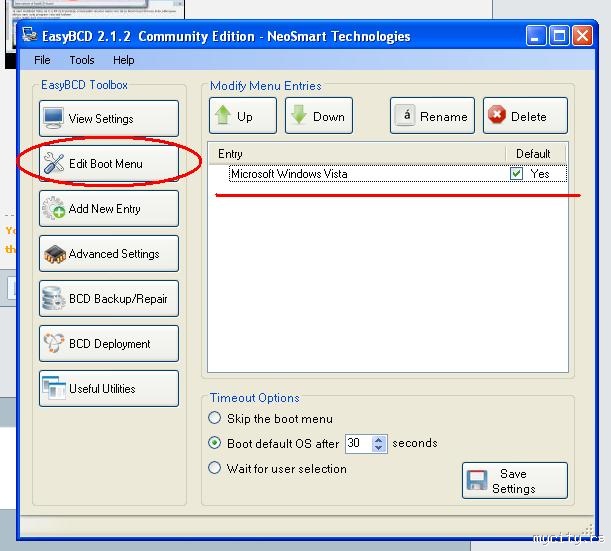The image size is (611, 551).
Task: Select Wait for user selection option
Action: pos(214,468)
